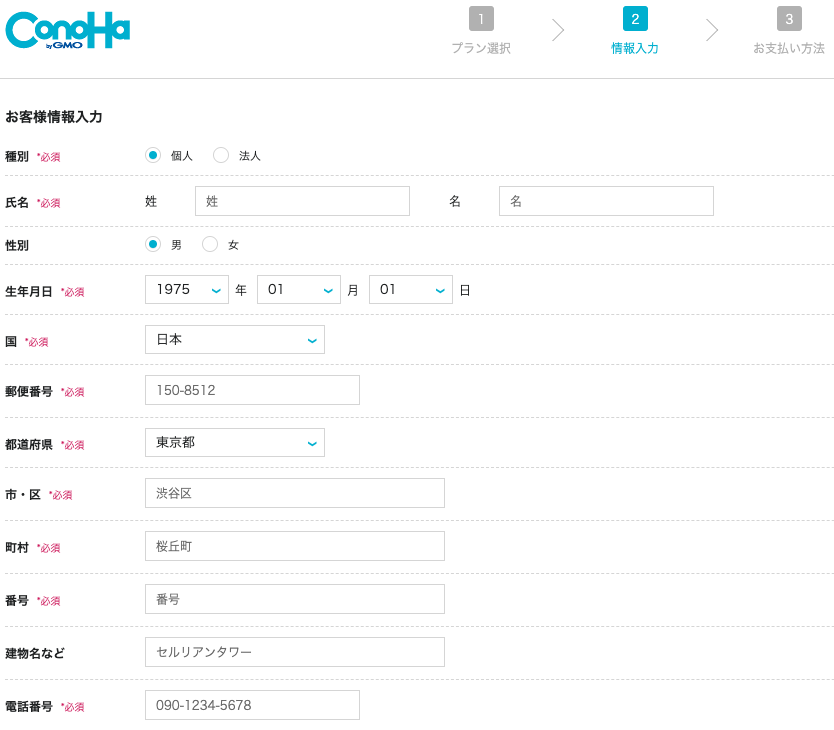
Task: Open the birth year dropdown showing 1975
Action: tap(187, 290)
